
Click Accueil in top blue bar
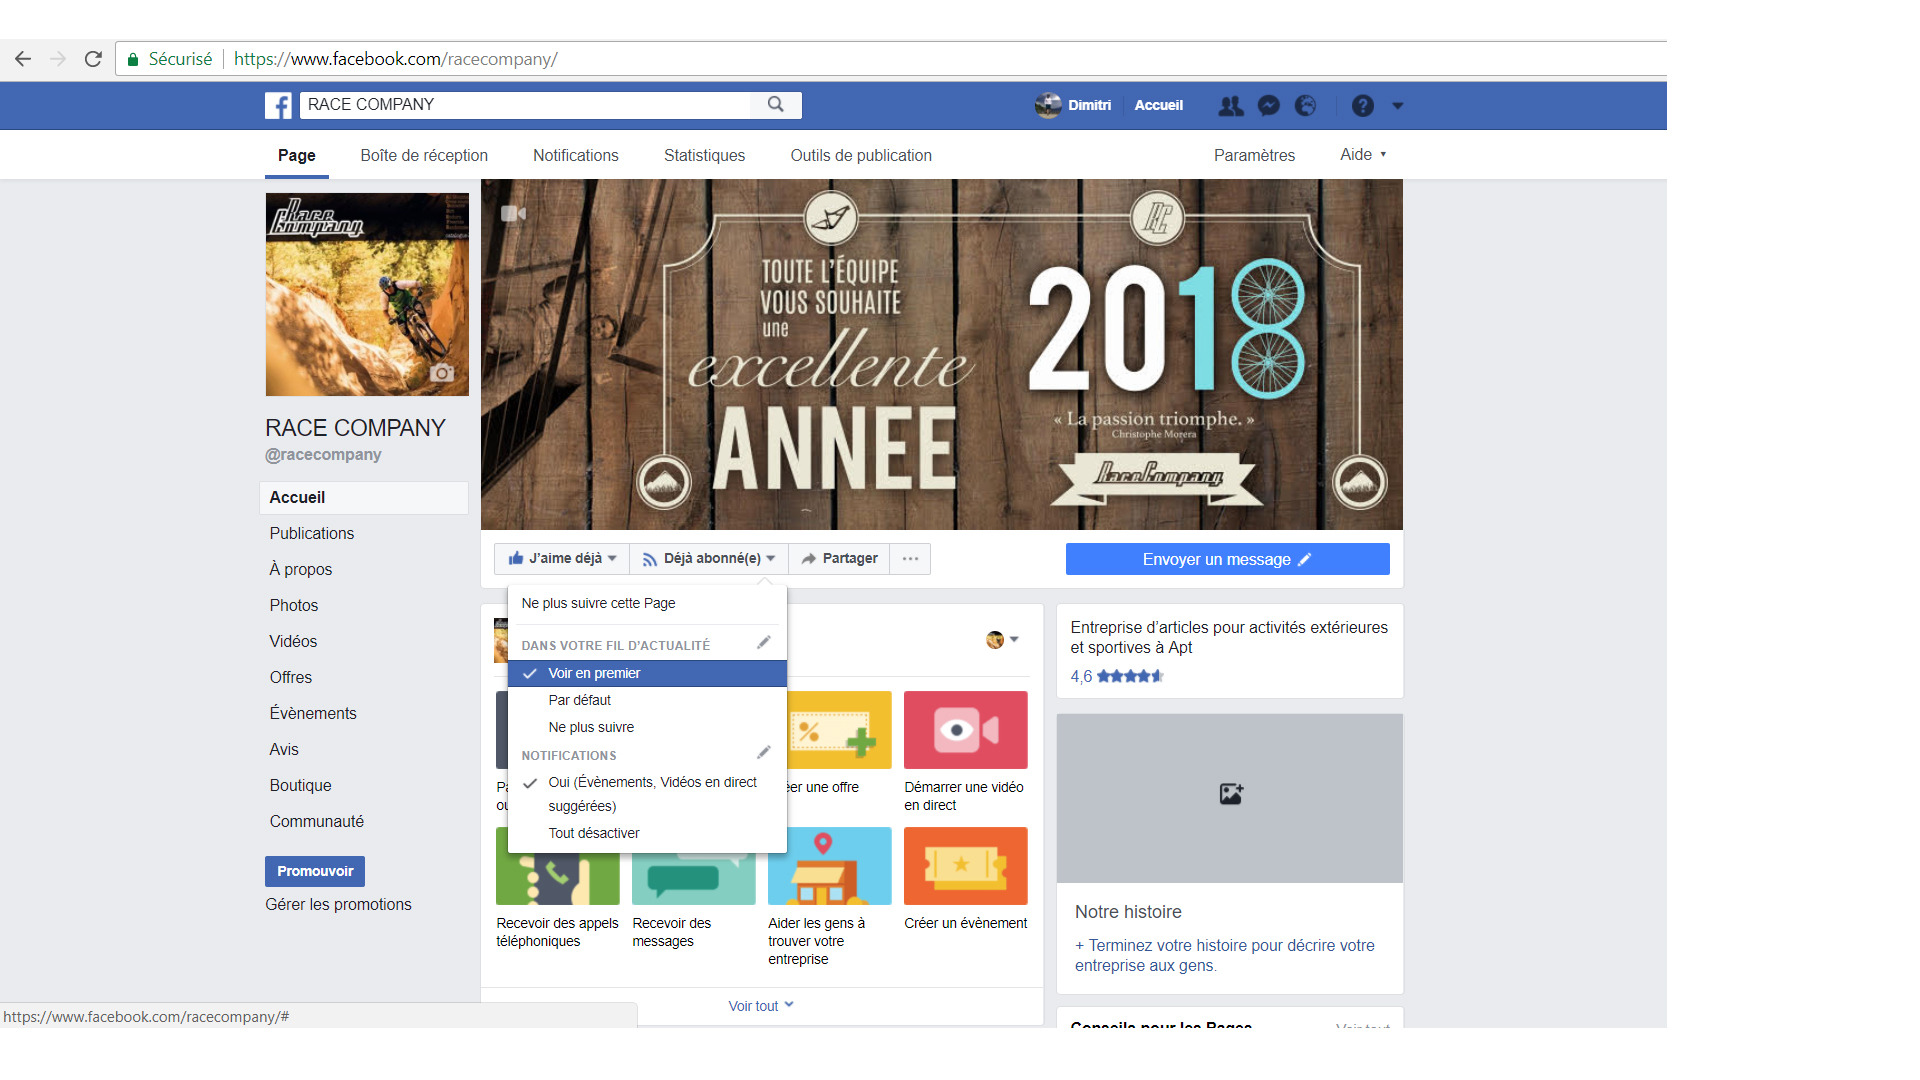click(1158, 105)
